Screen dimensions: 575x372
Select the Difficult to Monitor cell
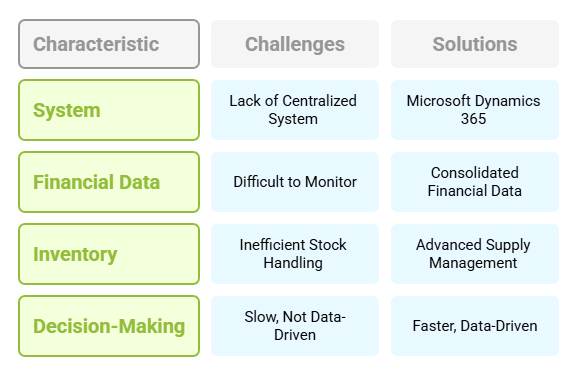[x=295, y=182]
